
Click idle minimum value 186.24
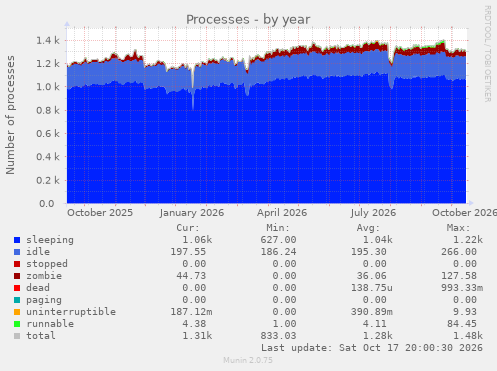tap(278, 252)
